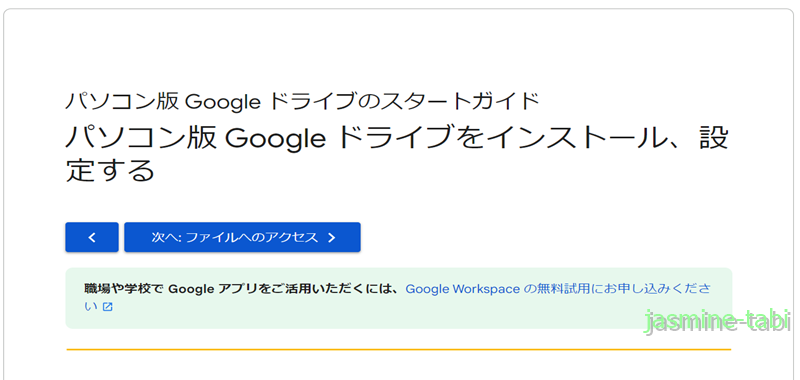Click the word Google in the large heading

tap(275, 140)
